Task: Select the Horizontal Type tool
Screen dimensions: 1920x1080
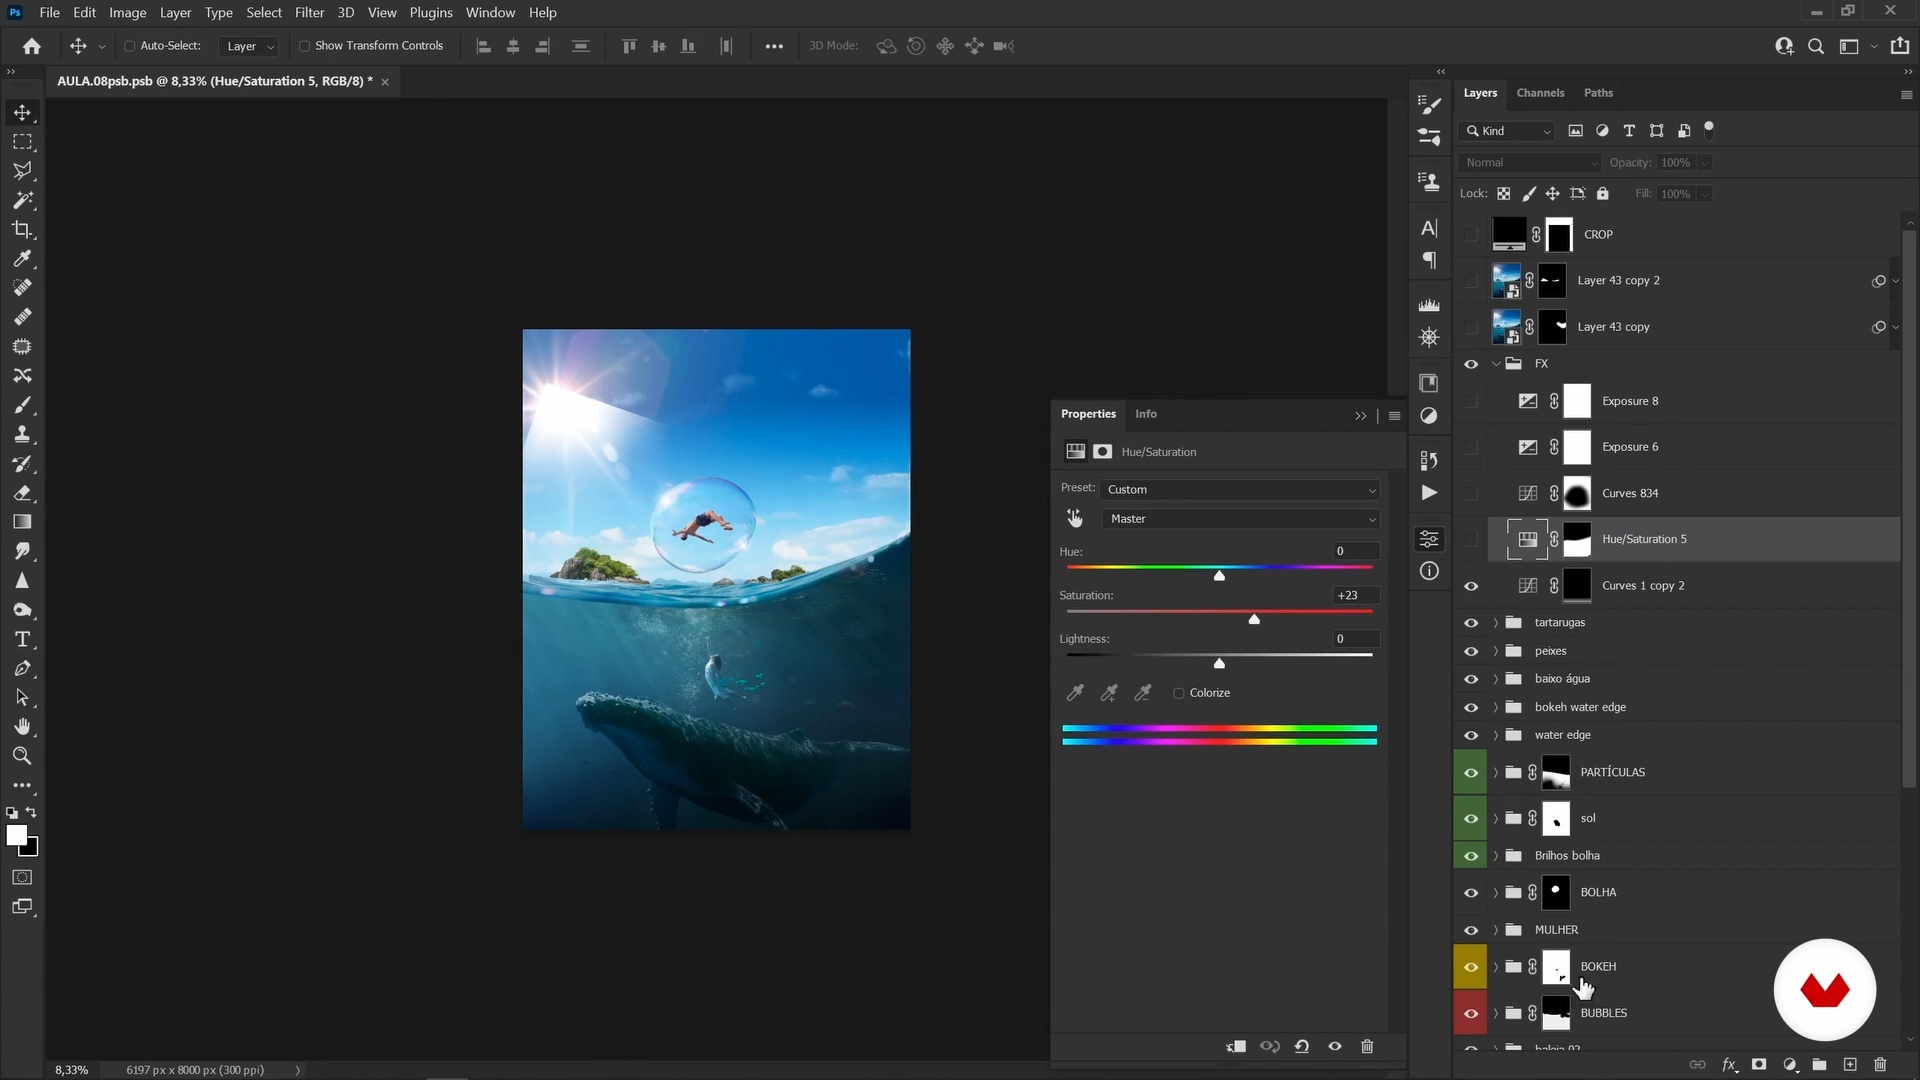Action: point(22,639)
